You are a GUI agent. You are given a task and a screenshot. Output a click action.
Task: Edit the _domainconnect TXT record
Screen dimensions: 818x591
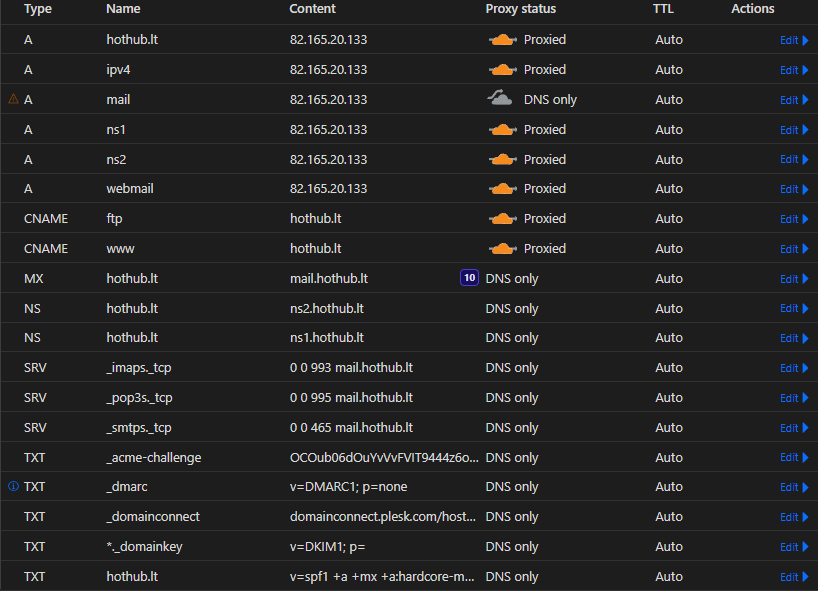794,517
